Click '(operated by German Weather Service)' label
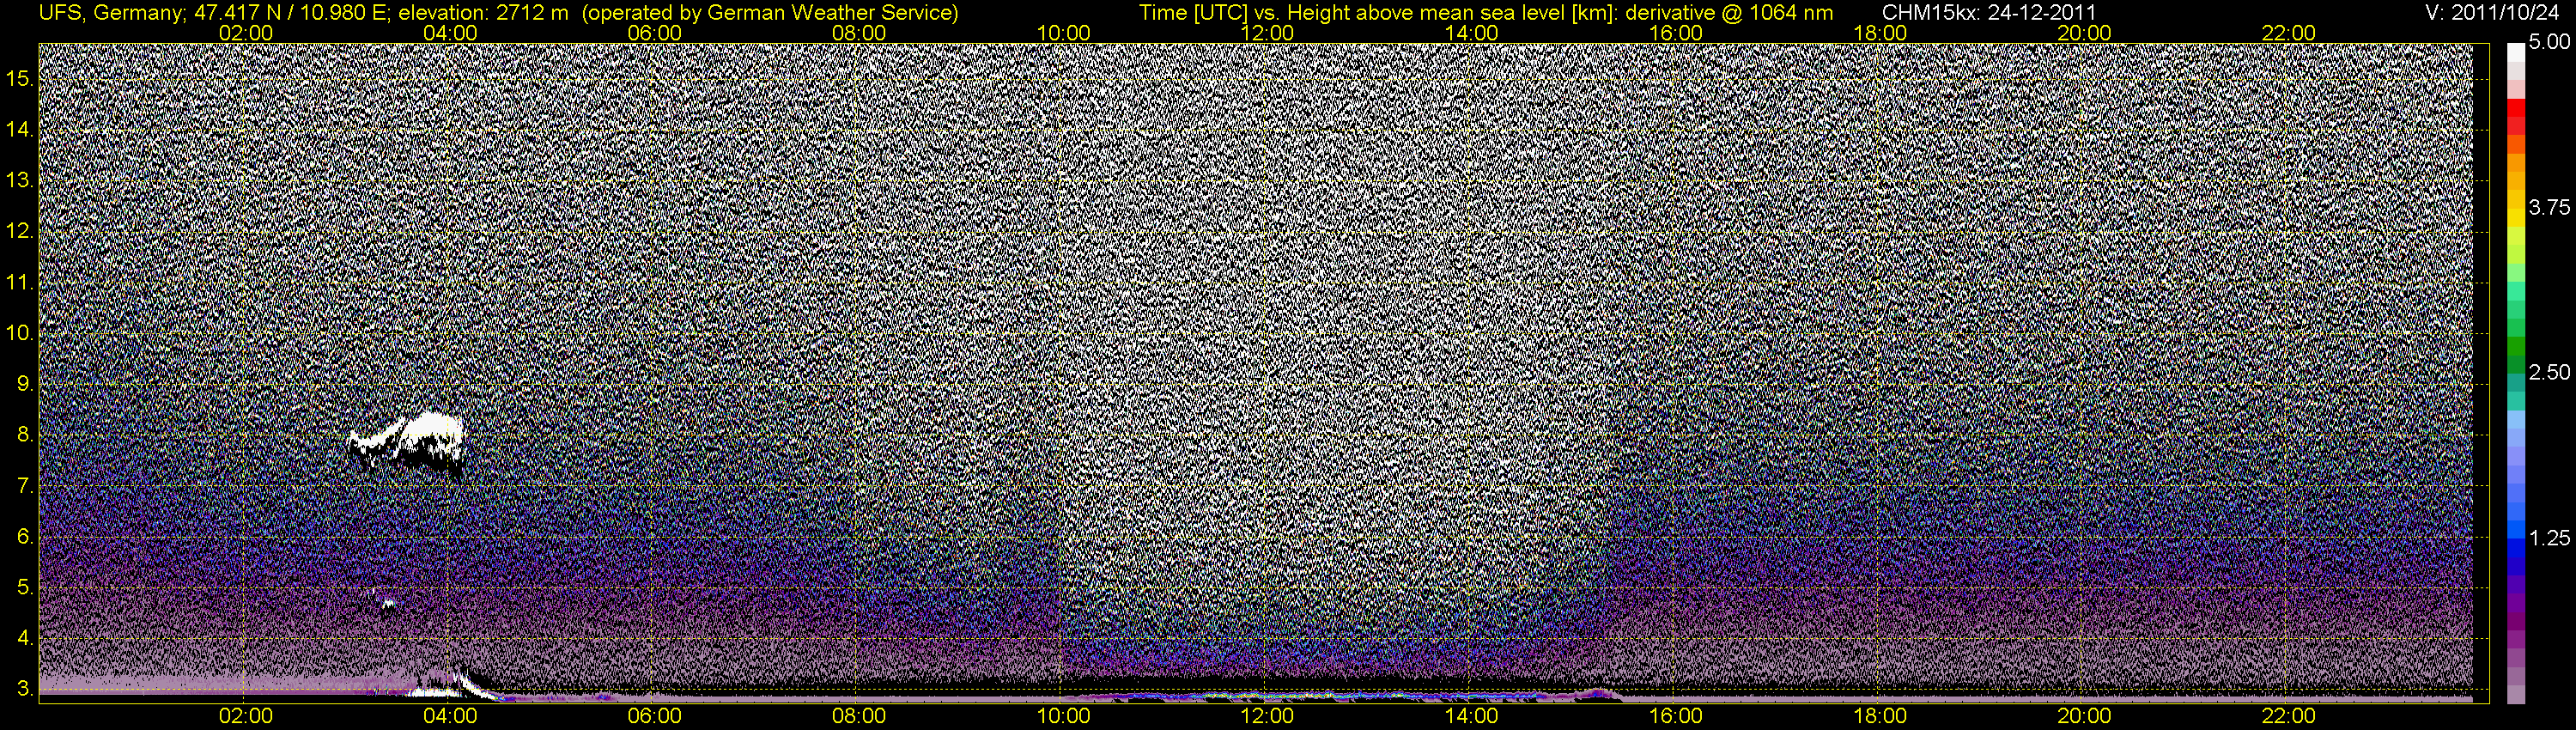The height and width of the screenshot is (730, 2576). (x=769, y=12)
